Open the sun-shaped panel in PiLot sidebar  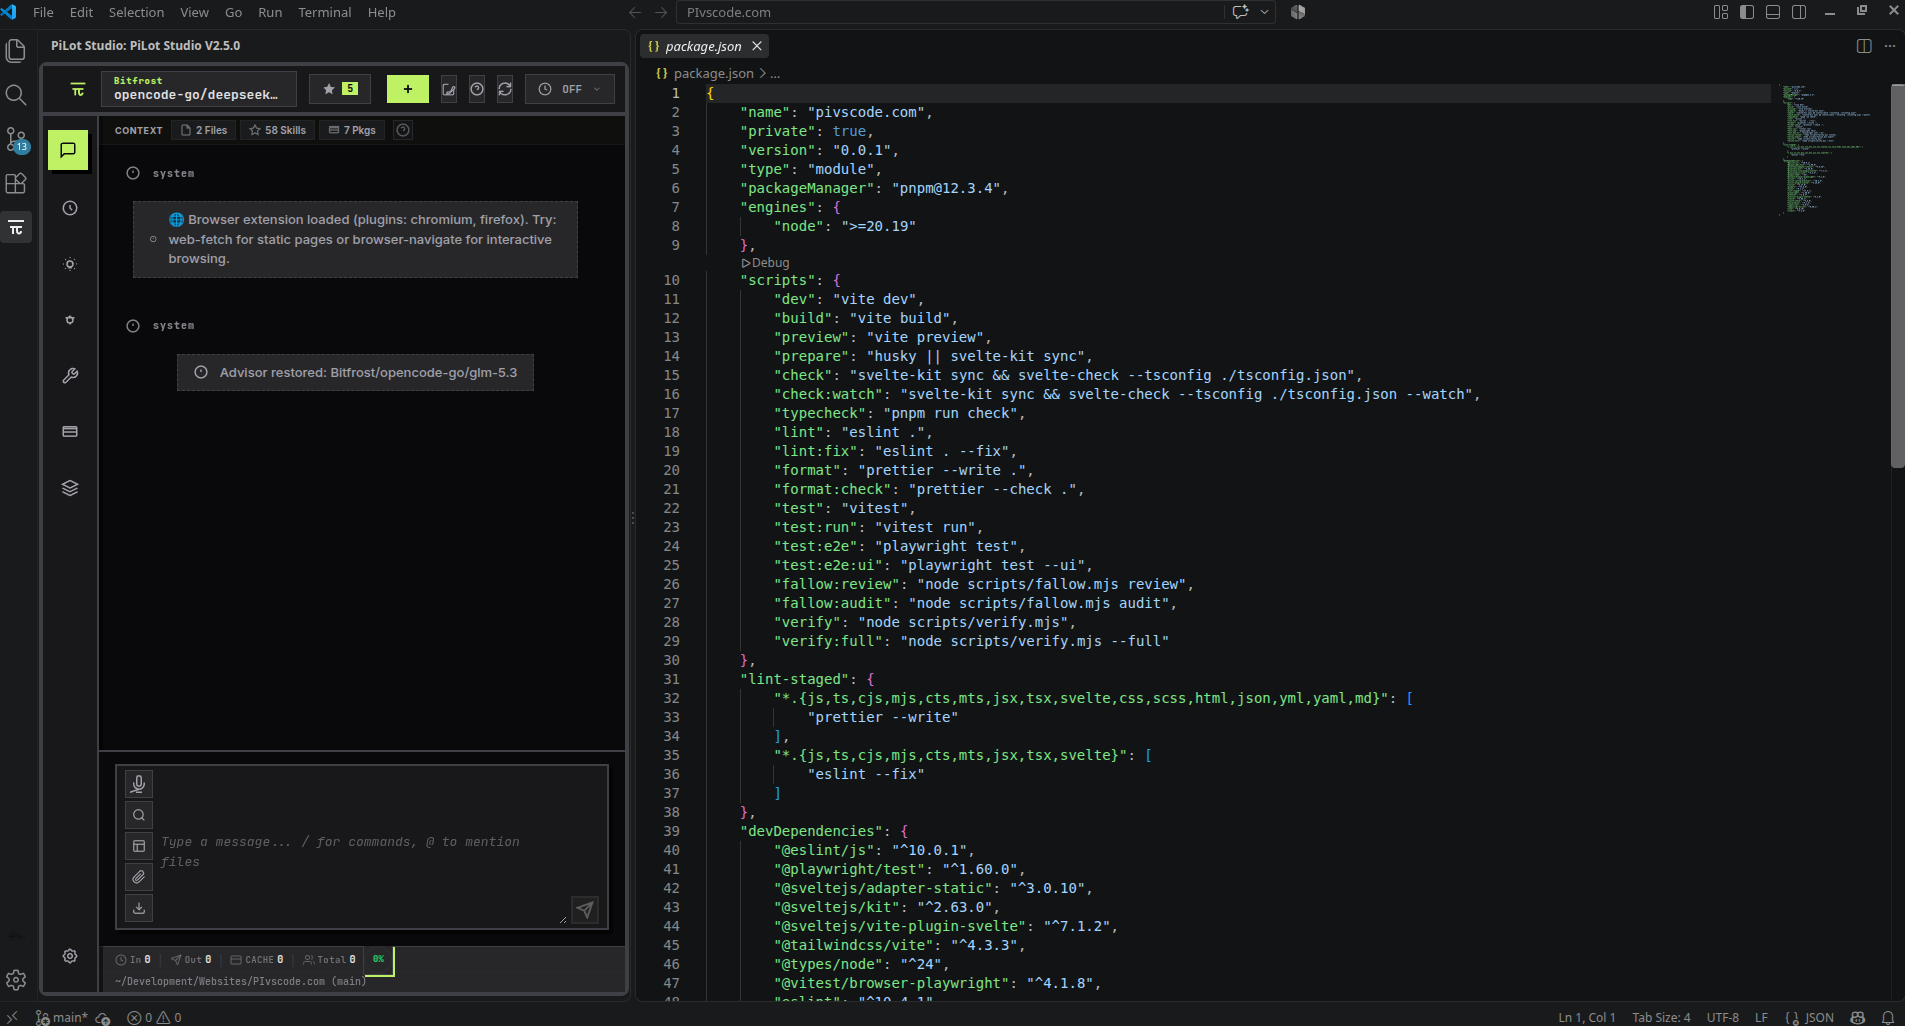coord(70,264)
